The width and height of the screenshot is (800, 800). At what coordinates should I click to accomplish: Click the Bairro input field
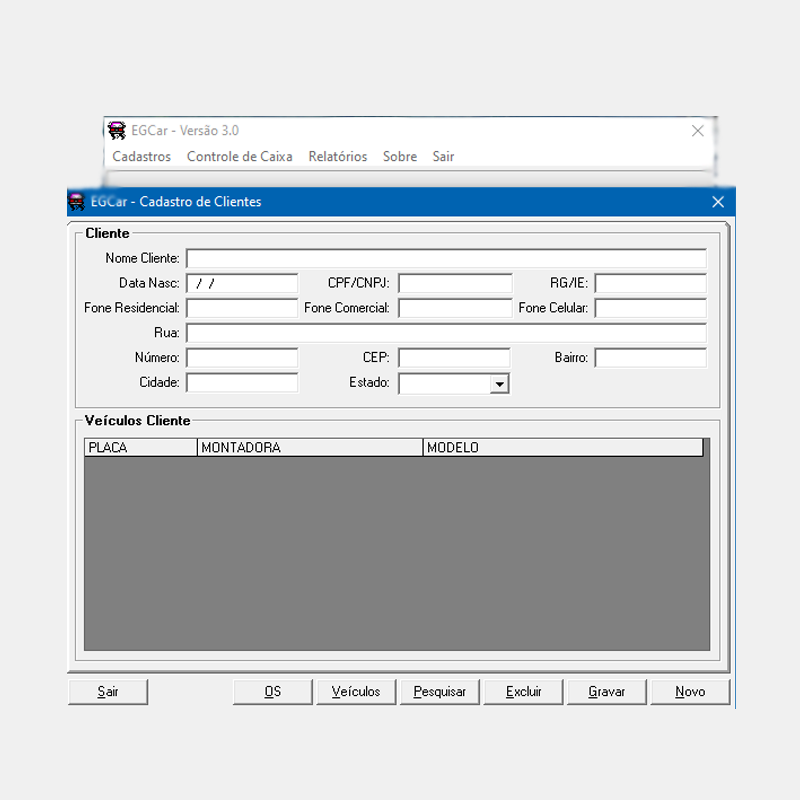(x=651, y=358)
